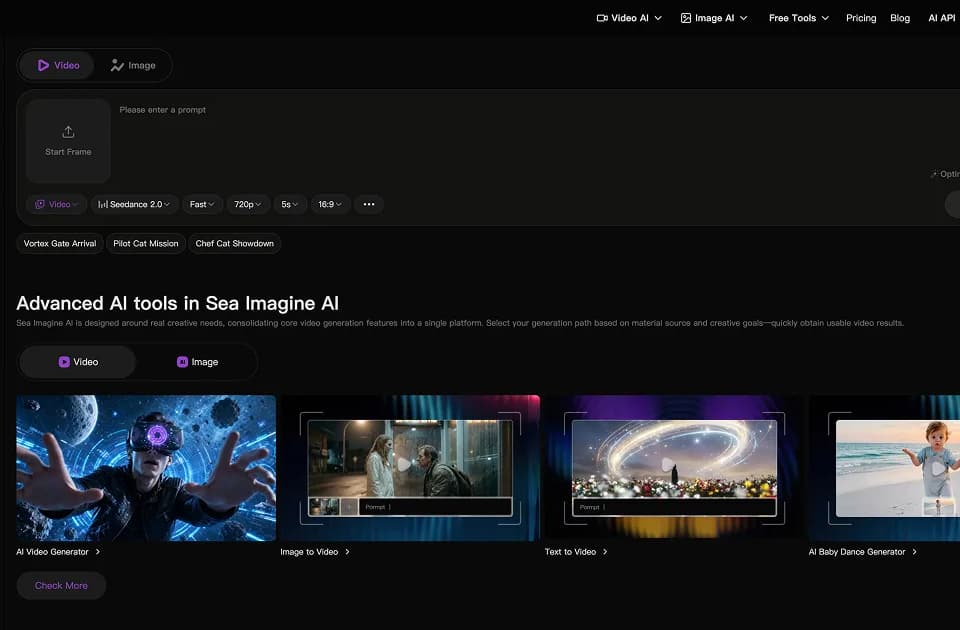Go to the Pricing page
960x630 pixels.
861,18
